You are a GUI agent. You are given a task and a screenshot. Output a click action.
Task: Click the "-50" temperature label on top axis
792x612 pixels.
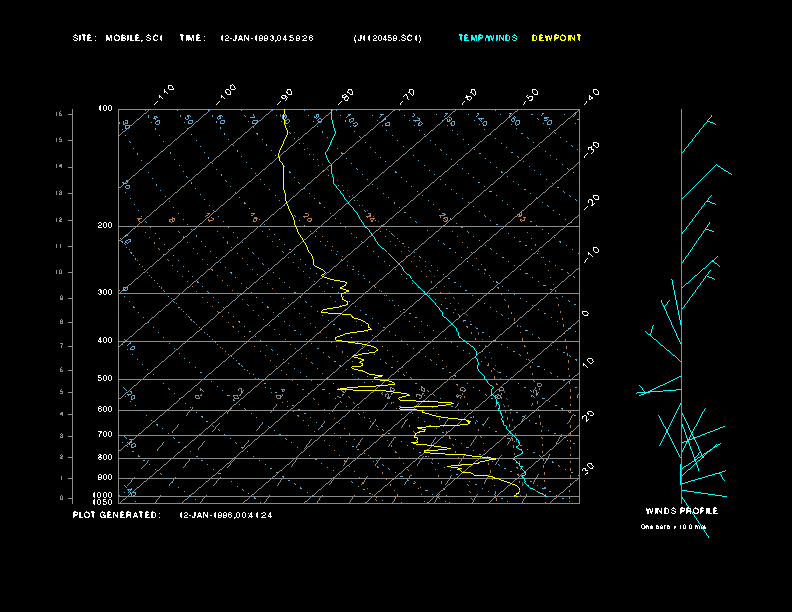531,96
